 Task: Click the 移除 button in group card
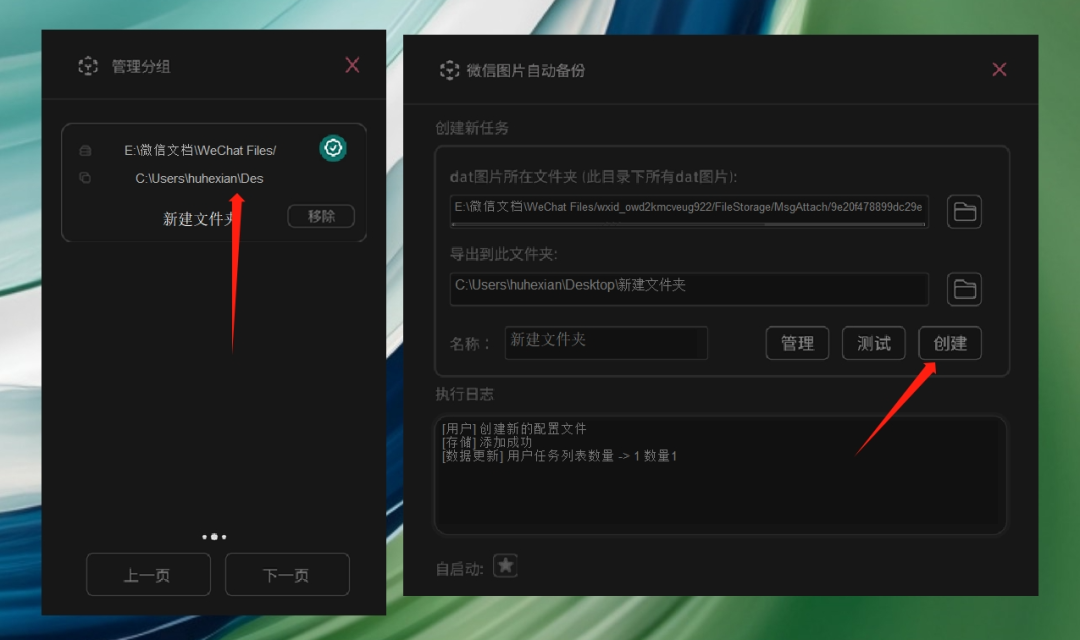point(321,216)
